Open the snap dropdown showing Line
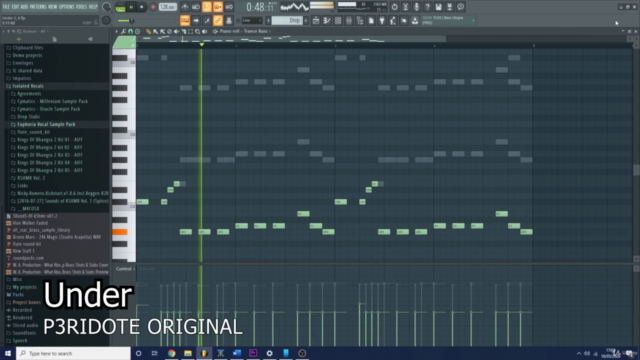The image size is (640, 360). click(251, 20)
